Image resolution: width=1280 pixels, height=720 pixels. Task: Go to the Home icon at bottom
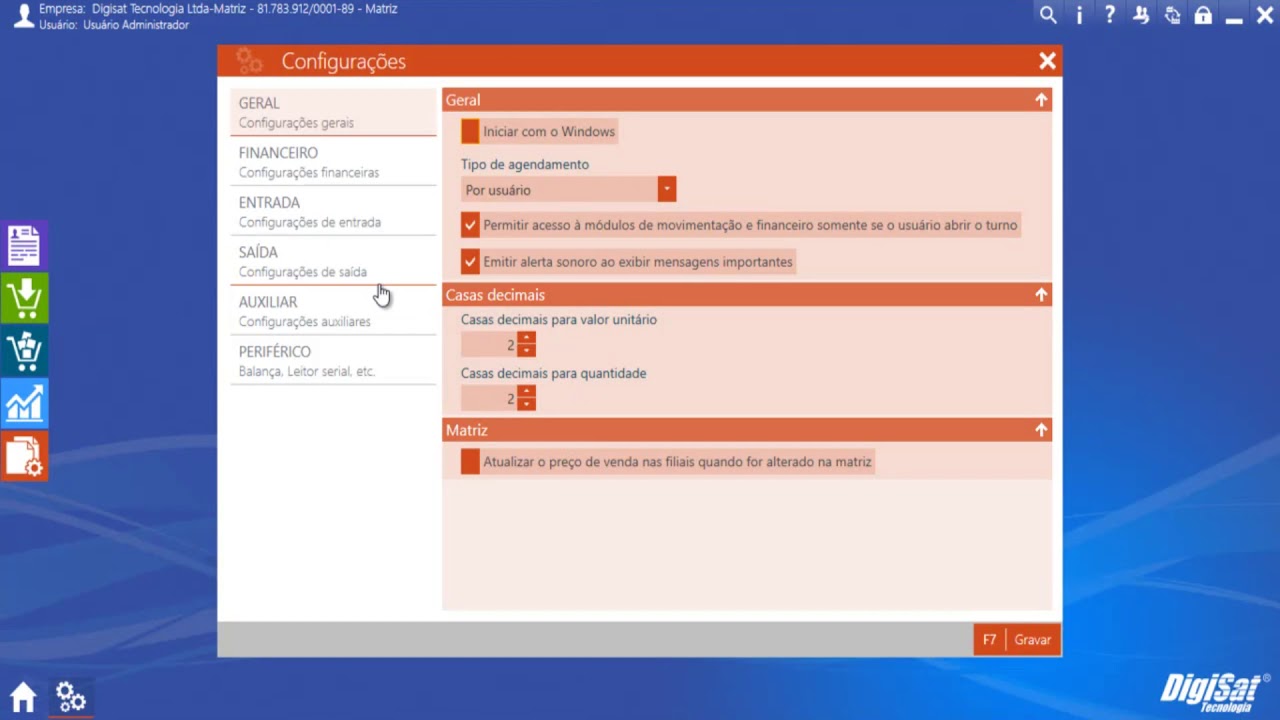(23, 696)
